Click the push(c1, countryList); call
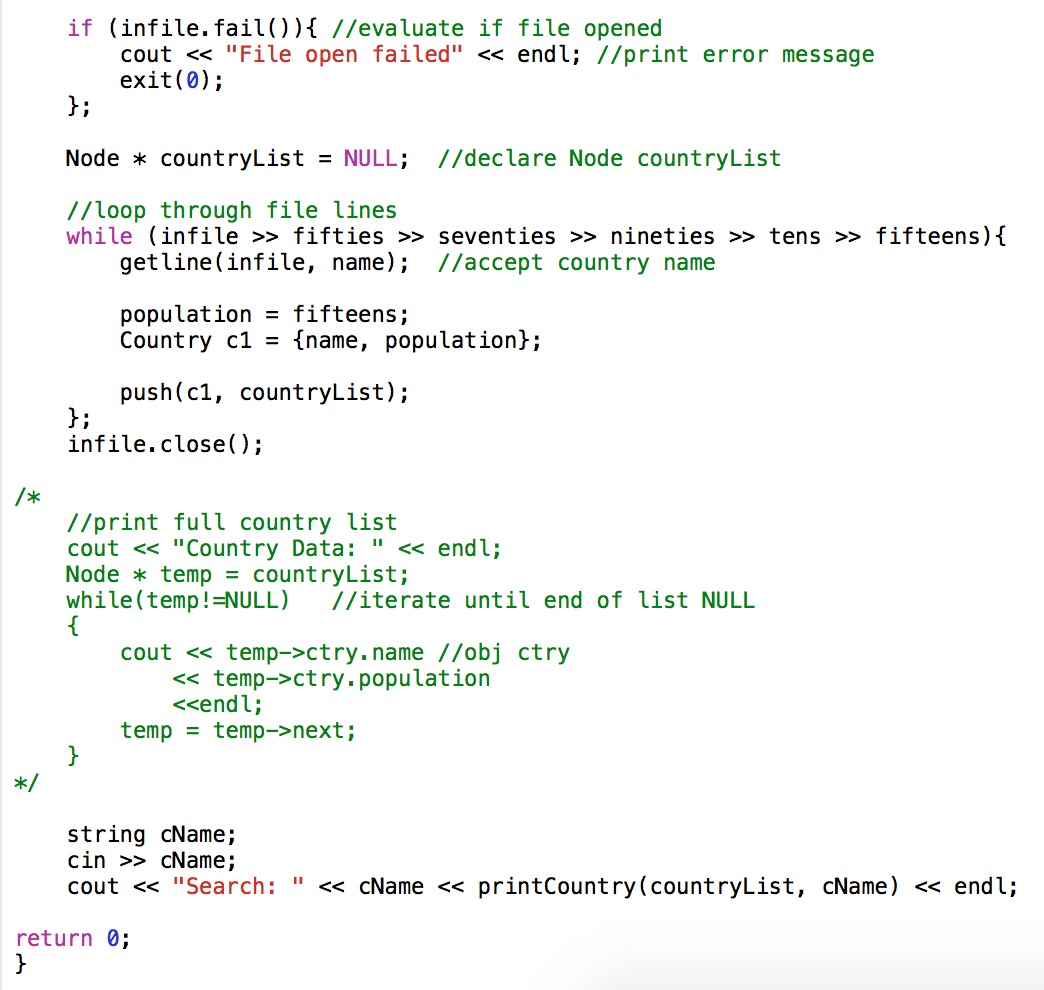Image resolution: width=1044 pixels, height=990 pixels. [264, 392]
